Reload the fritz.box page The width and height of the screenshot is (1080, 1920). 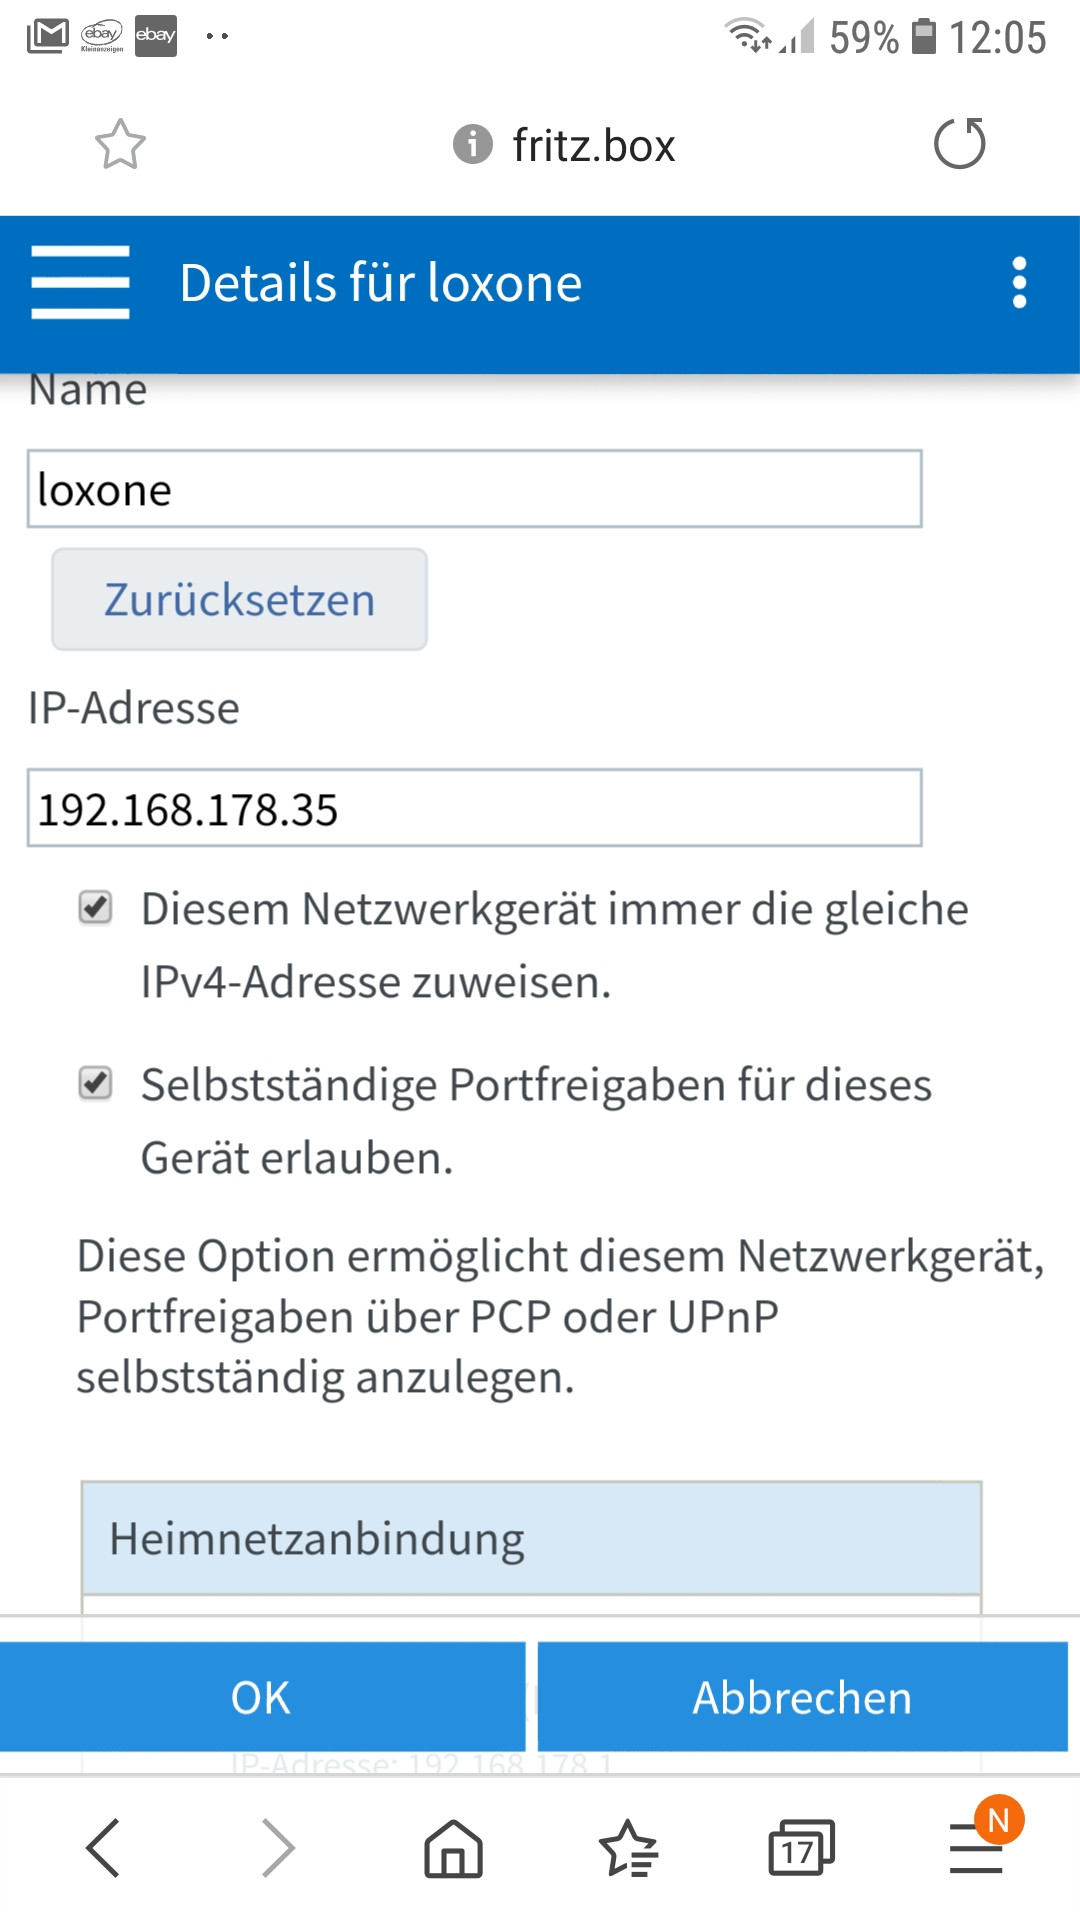coord(959,144)
